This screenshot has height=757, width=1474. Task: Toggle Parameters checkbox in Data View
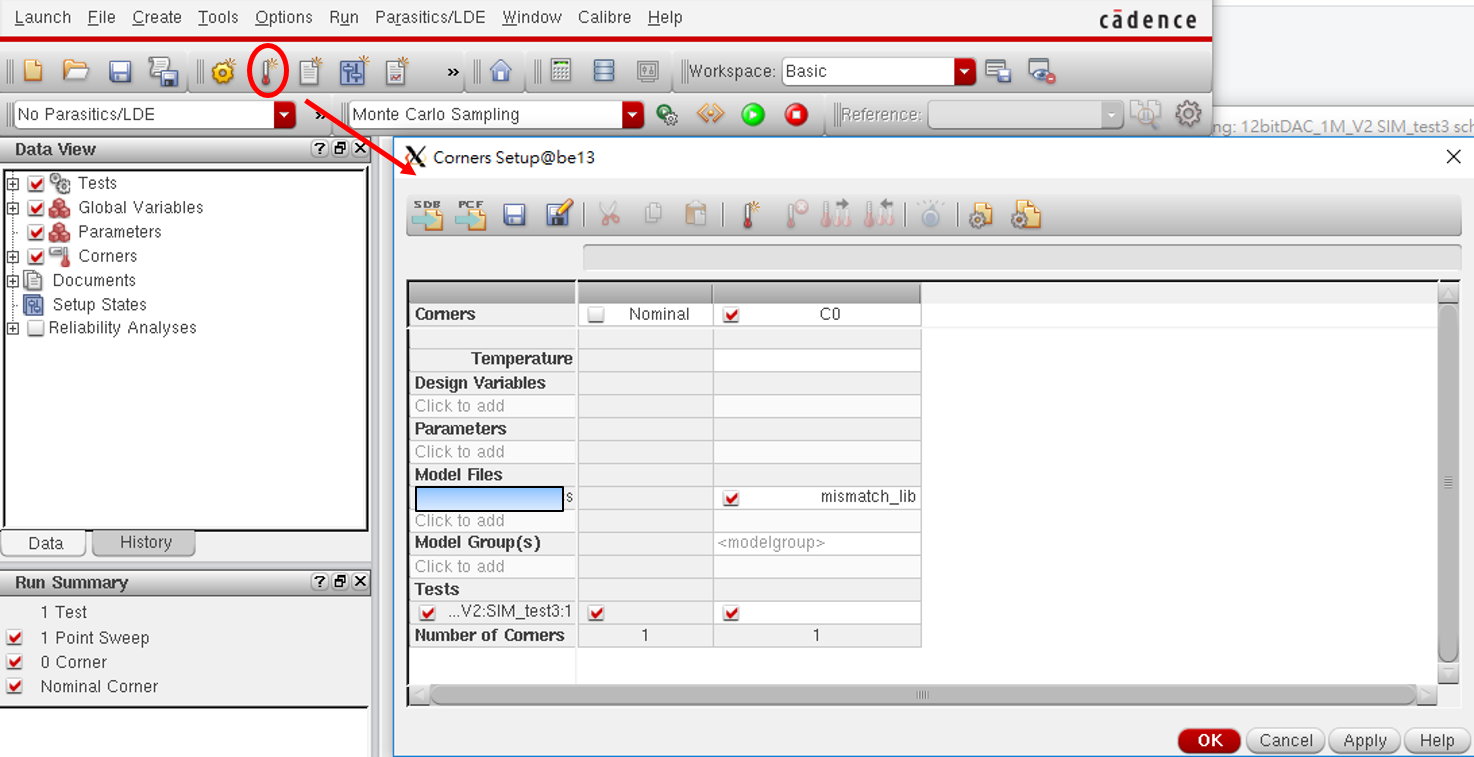[36, 232]
